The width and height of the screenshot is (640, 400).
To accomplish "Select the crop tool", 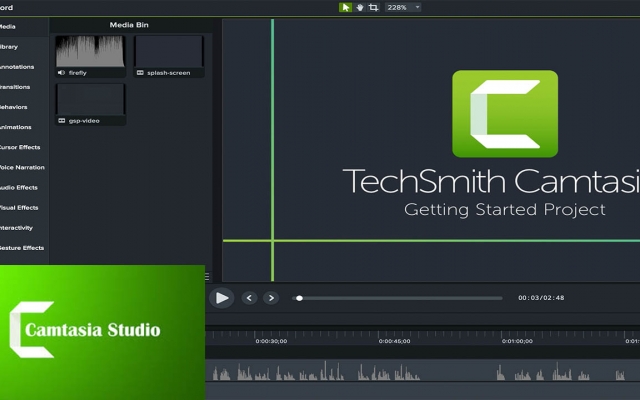I will tap(373, 7).
